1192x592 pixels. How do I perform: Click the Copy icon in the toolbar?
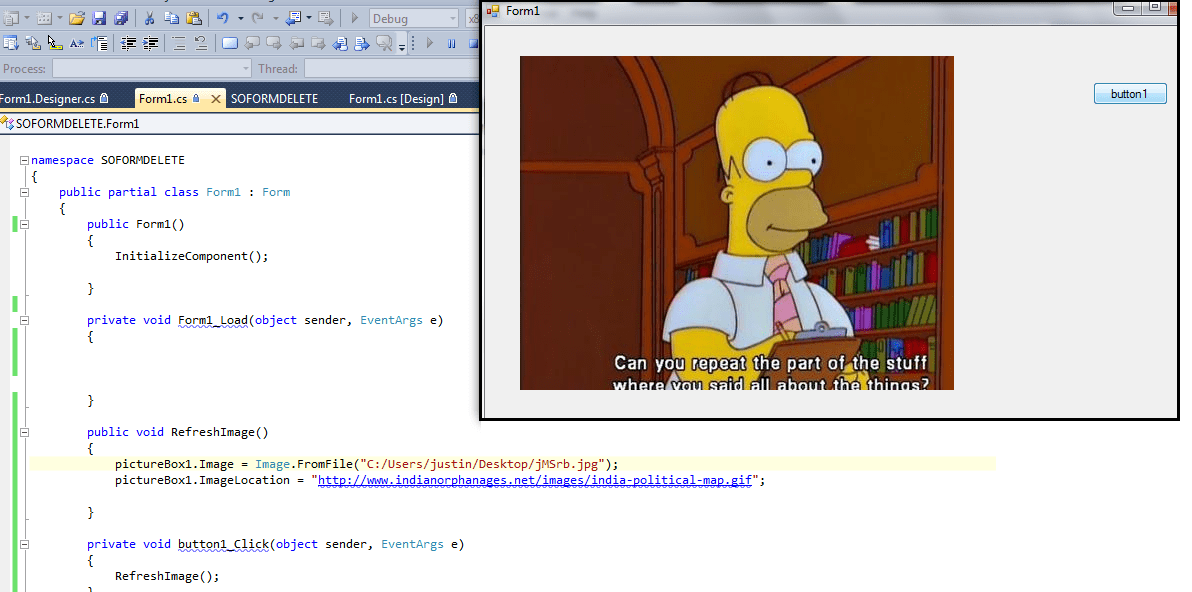coord(172,18)
